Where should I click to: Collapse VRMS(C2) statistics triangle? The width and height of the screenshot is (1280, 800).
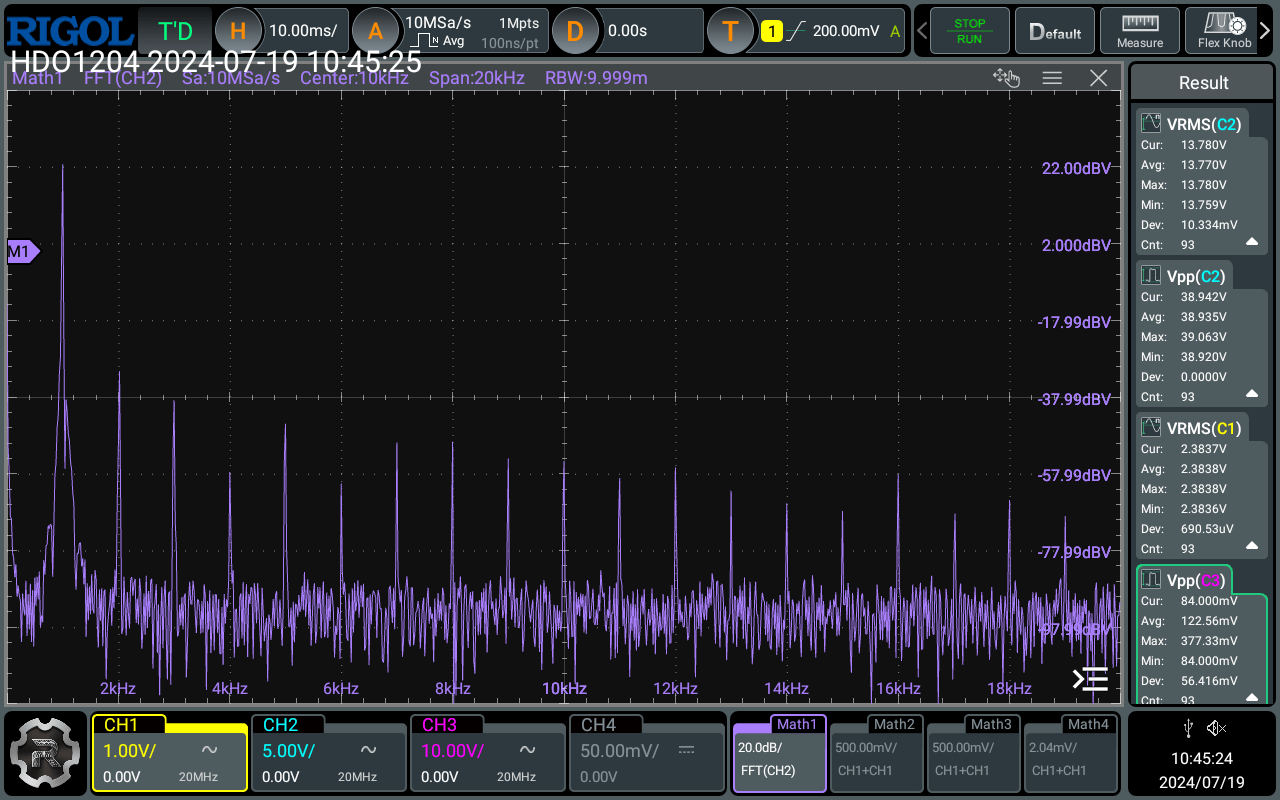click(x=1251, y=242)
